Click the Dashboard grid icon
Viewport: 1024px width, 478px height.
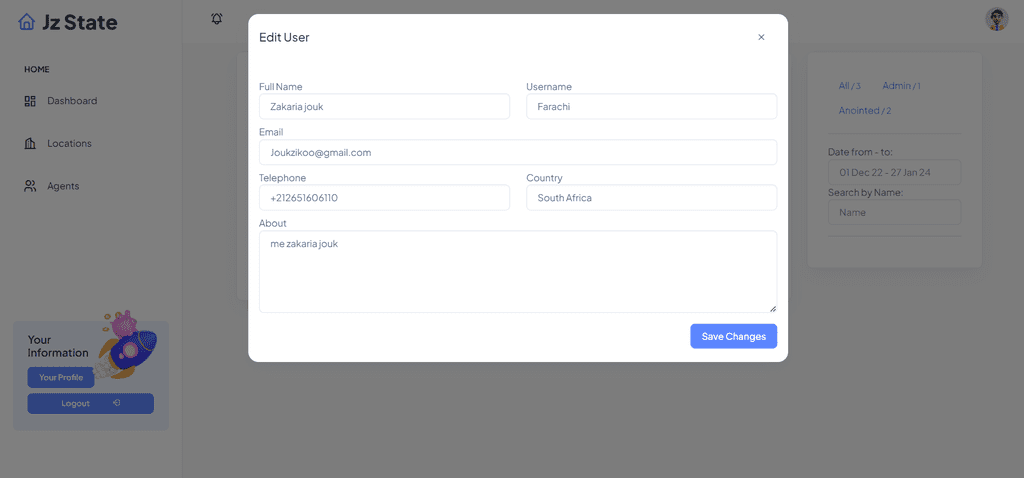(x=30, y=101)
